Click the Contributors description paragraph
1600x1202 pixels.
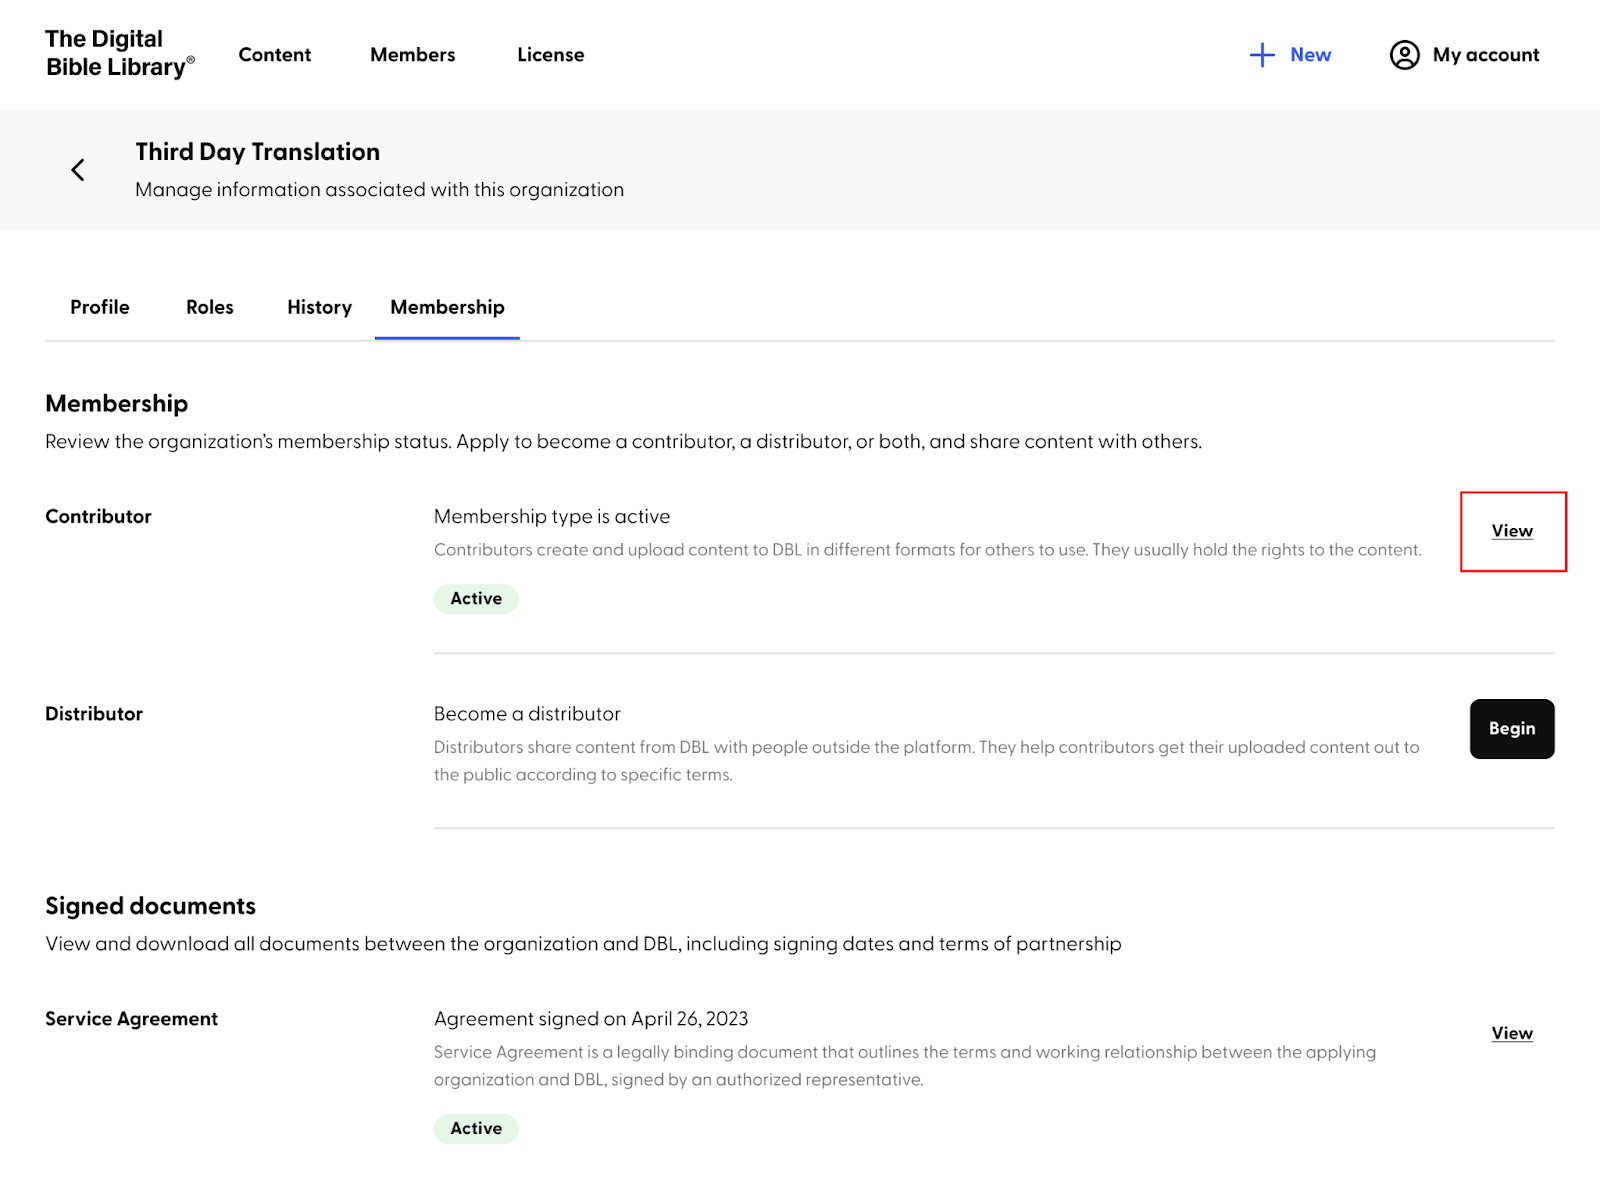(928, 550)
